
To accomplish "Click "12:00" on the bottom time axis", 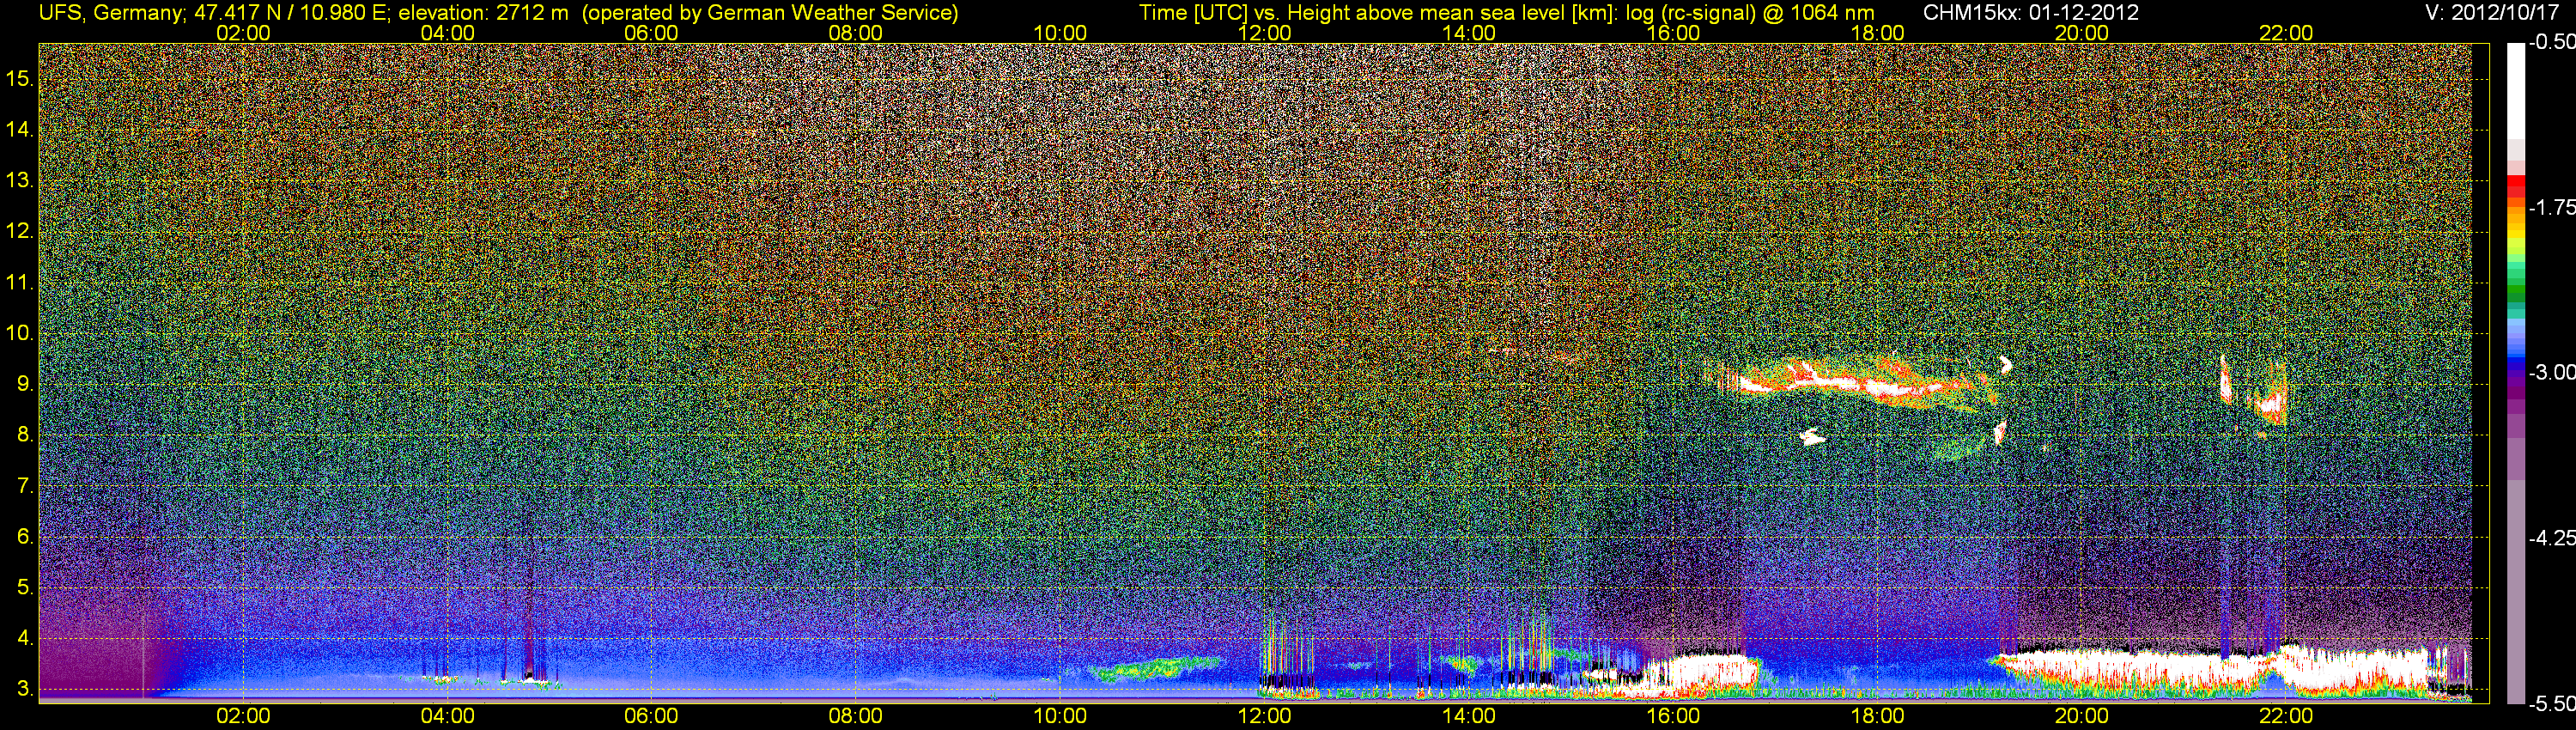I will [x=1264, y=716].
